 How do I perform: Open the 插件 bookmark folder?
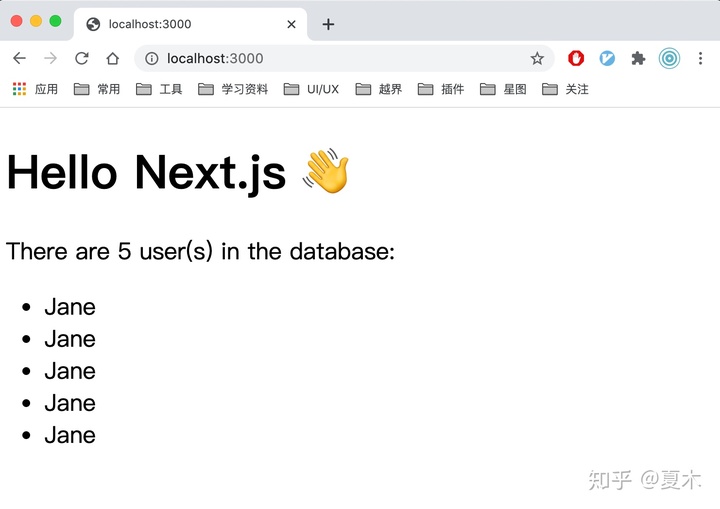pos(441,89)
